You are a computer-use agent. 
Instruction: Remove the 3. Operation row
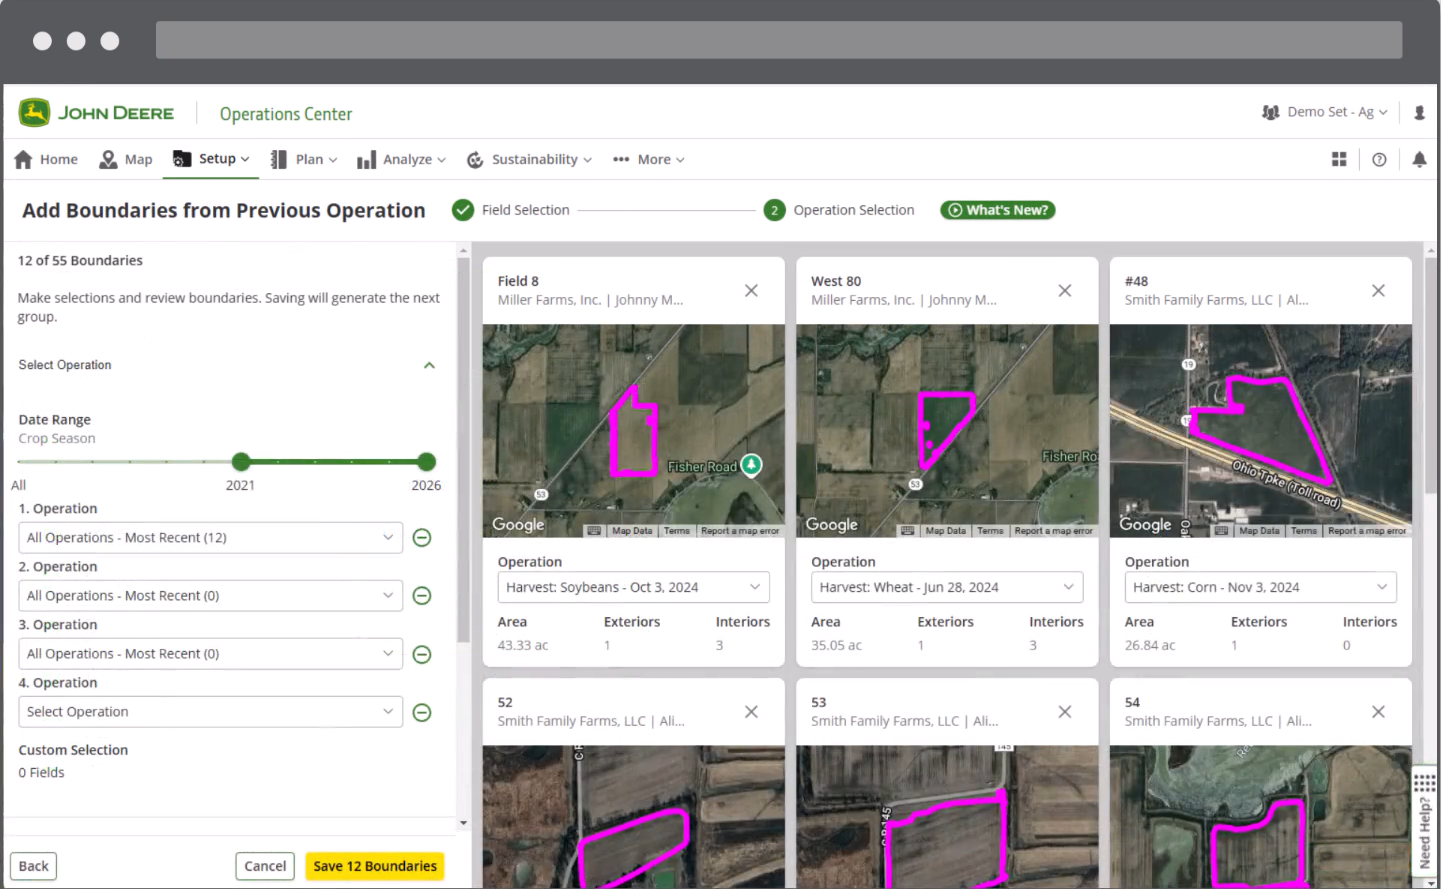point(422,654)
